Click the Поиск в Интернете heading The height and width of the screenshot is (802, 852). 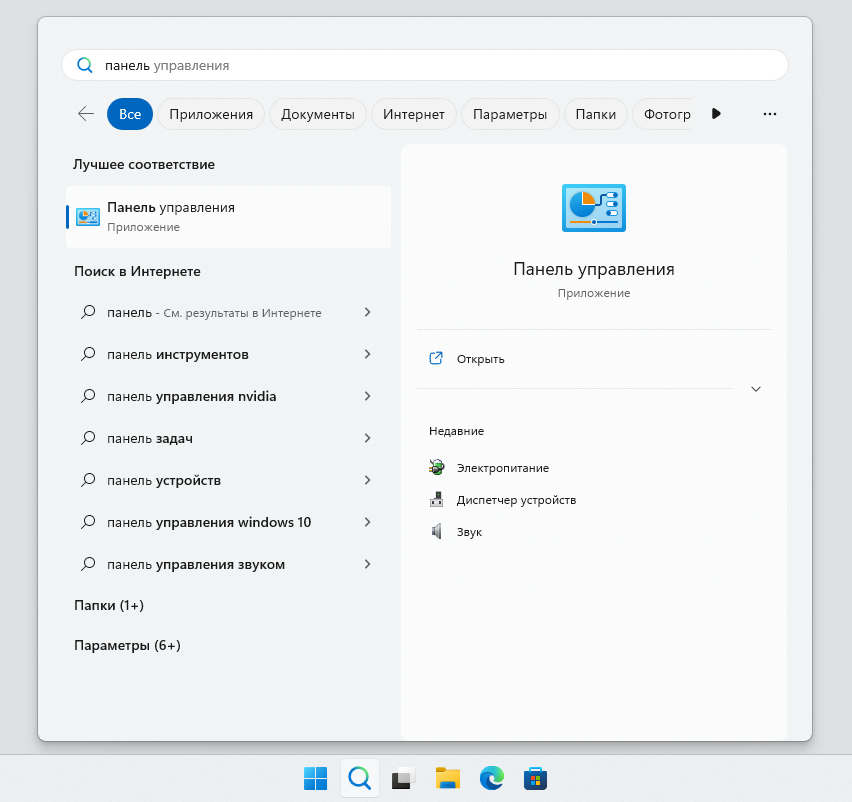[137, 271]
